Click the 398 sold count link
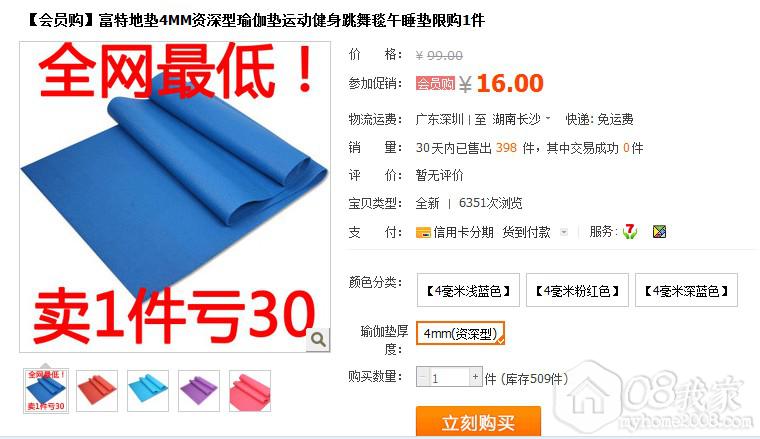Viewport: 760px width, 439px height. [x=506, y=148]
